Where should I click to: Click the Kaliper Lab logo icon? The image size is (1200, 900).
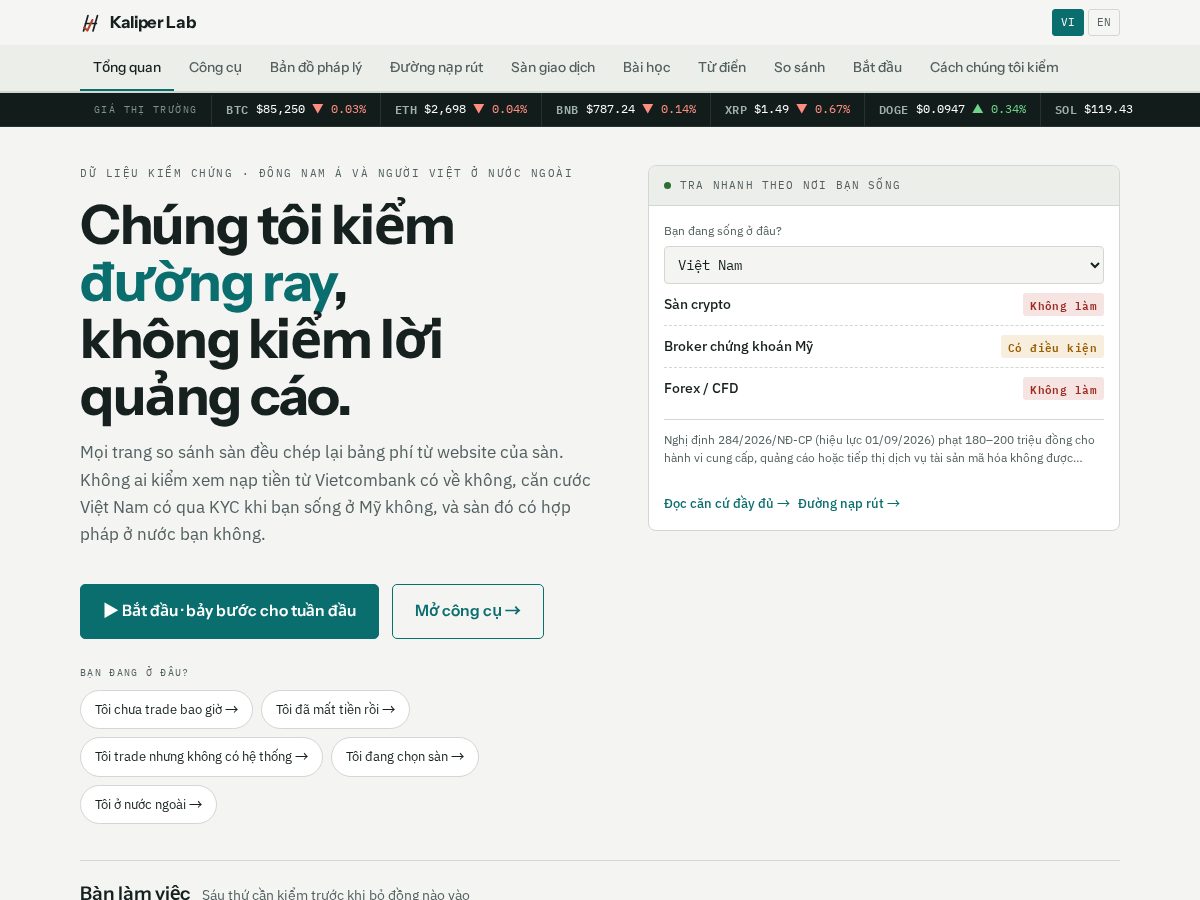[90, 23]
